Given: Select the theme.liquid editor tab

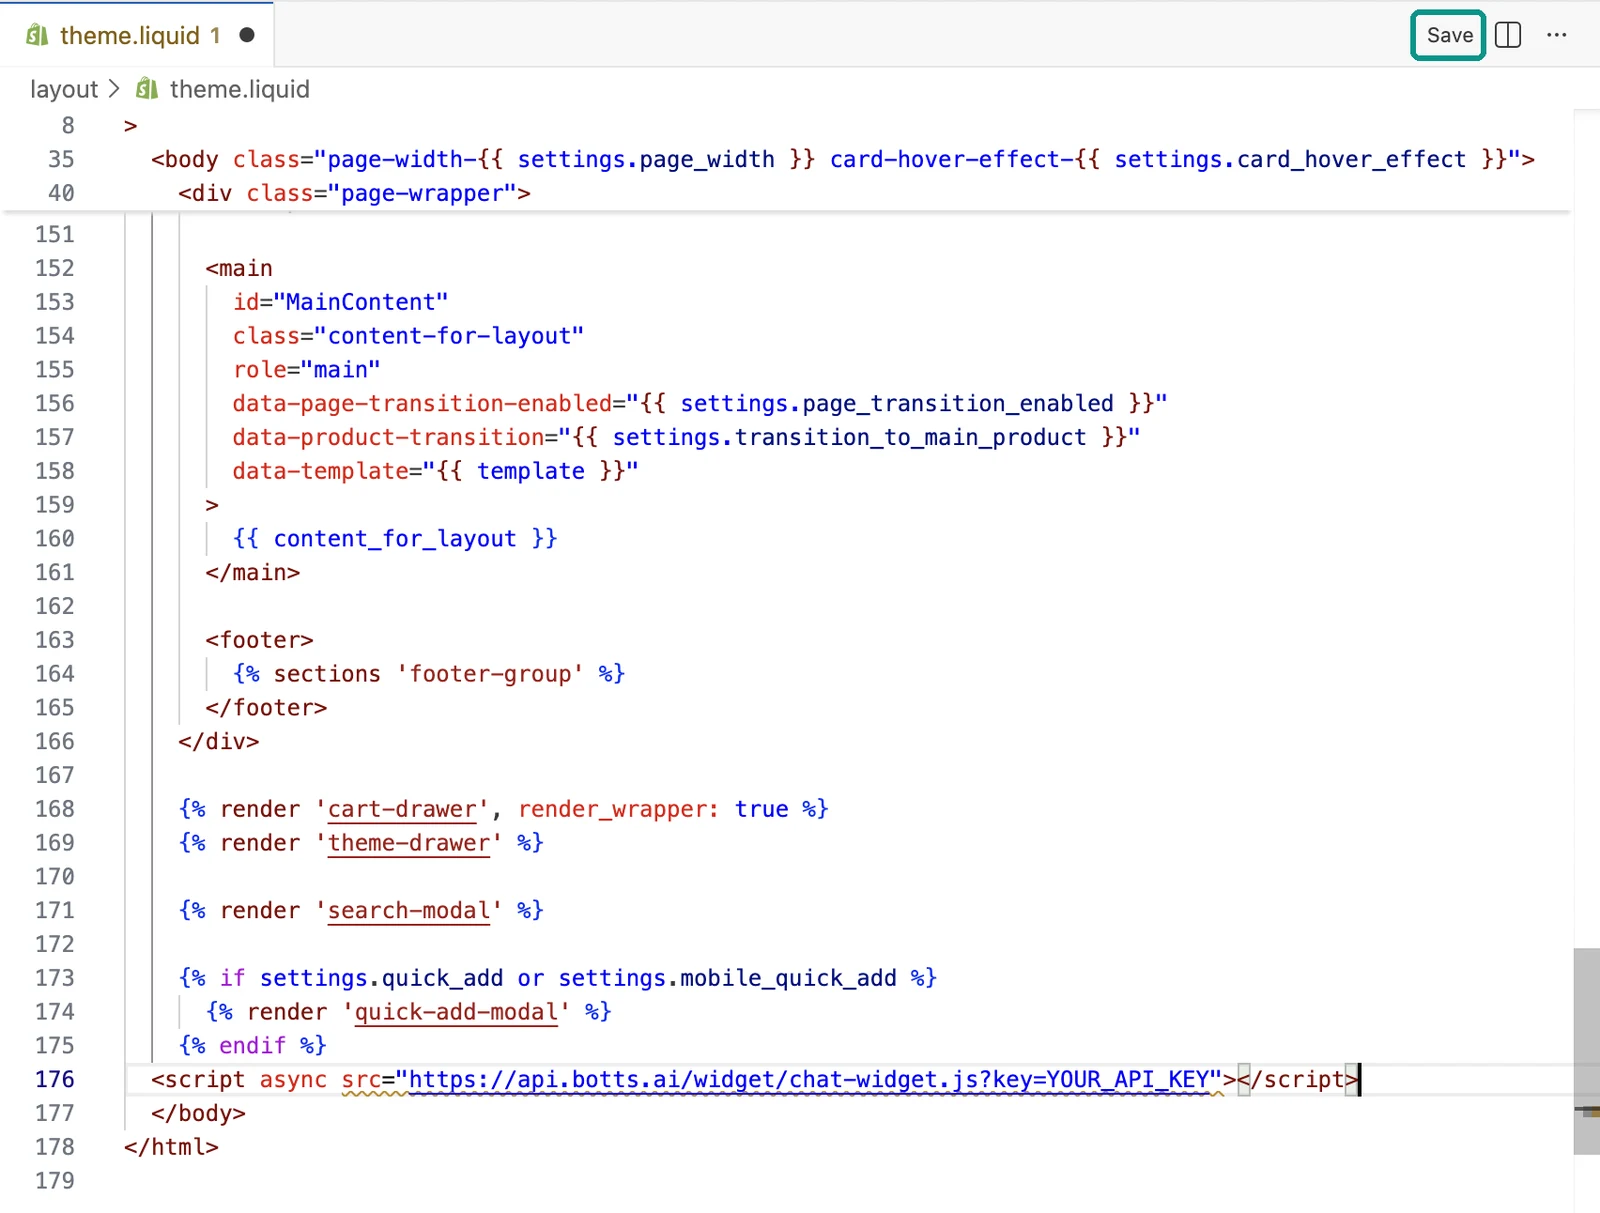Looking at the screenshot, I should [137, 35].
